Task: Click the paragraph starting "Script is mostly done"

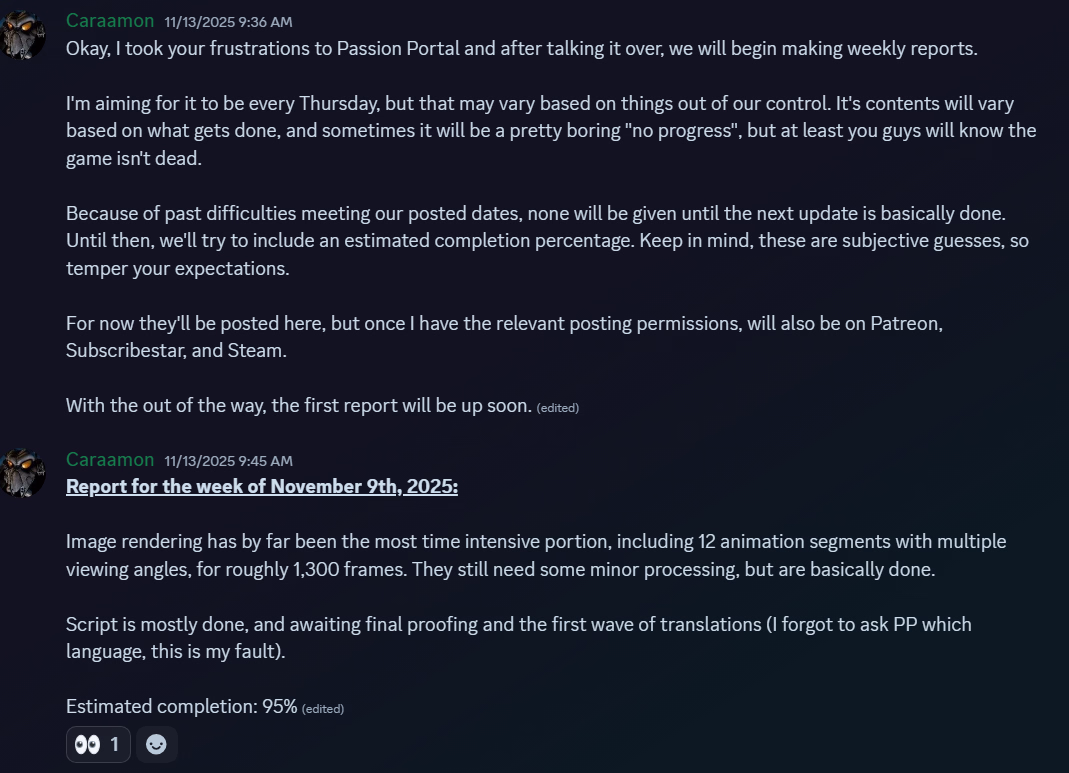Action: click(518, 638)
